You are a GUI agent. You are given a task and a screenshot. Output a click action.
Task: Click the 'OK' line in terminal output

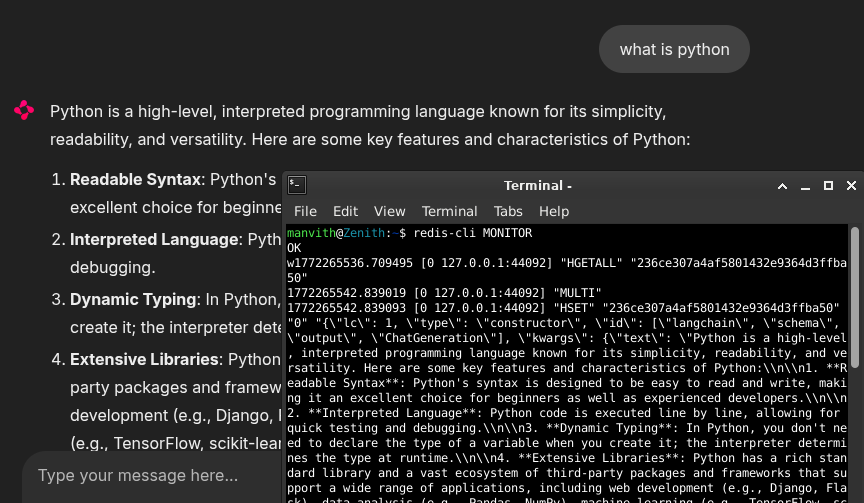pos(294,248)
